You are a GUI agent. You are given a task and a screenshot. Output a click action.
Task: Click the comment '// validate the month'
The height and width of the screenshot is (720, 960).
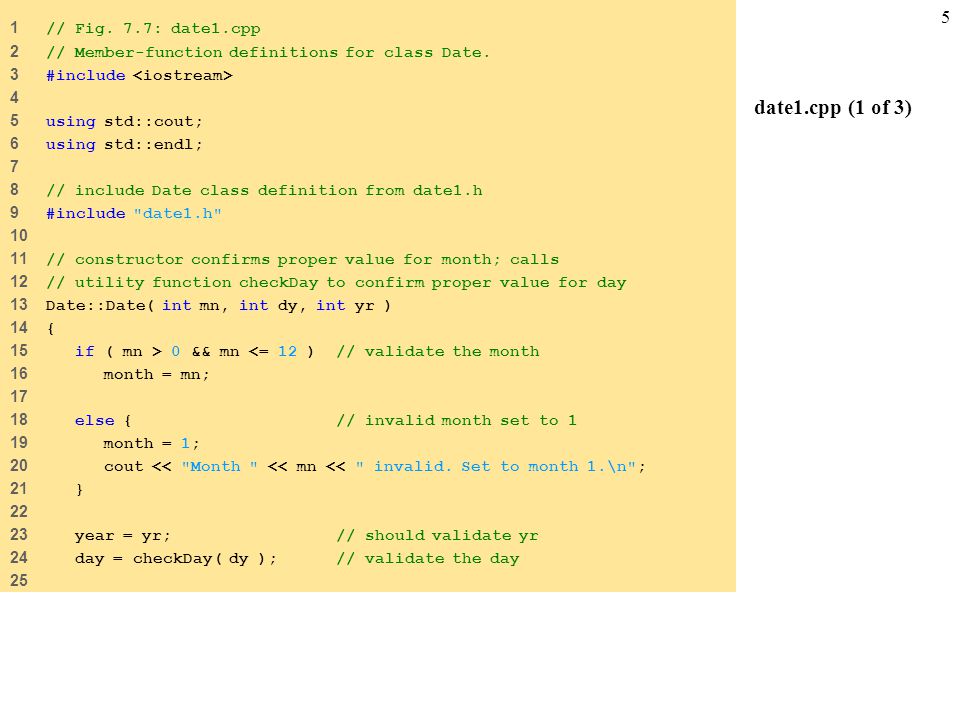[x=438, y=351]
